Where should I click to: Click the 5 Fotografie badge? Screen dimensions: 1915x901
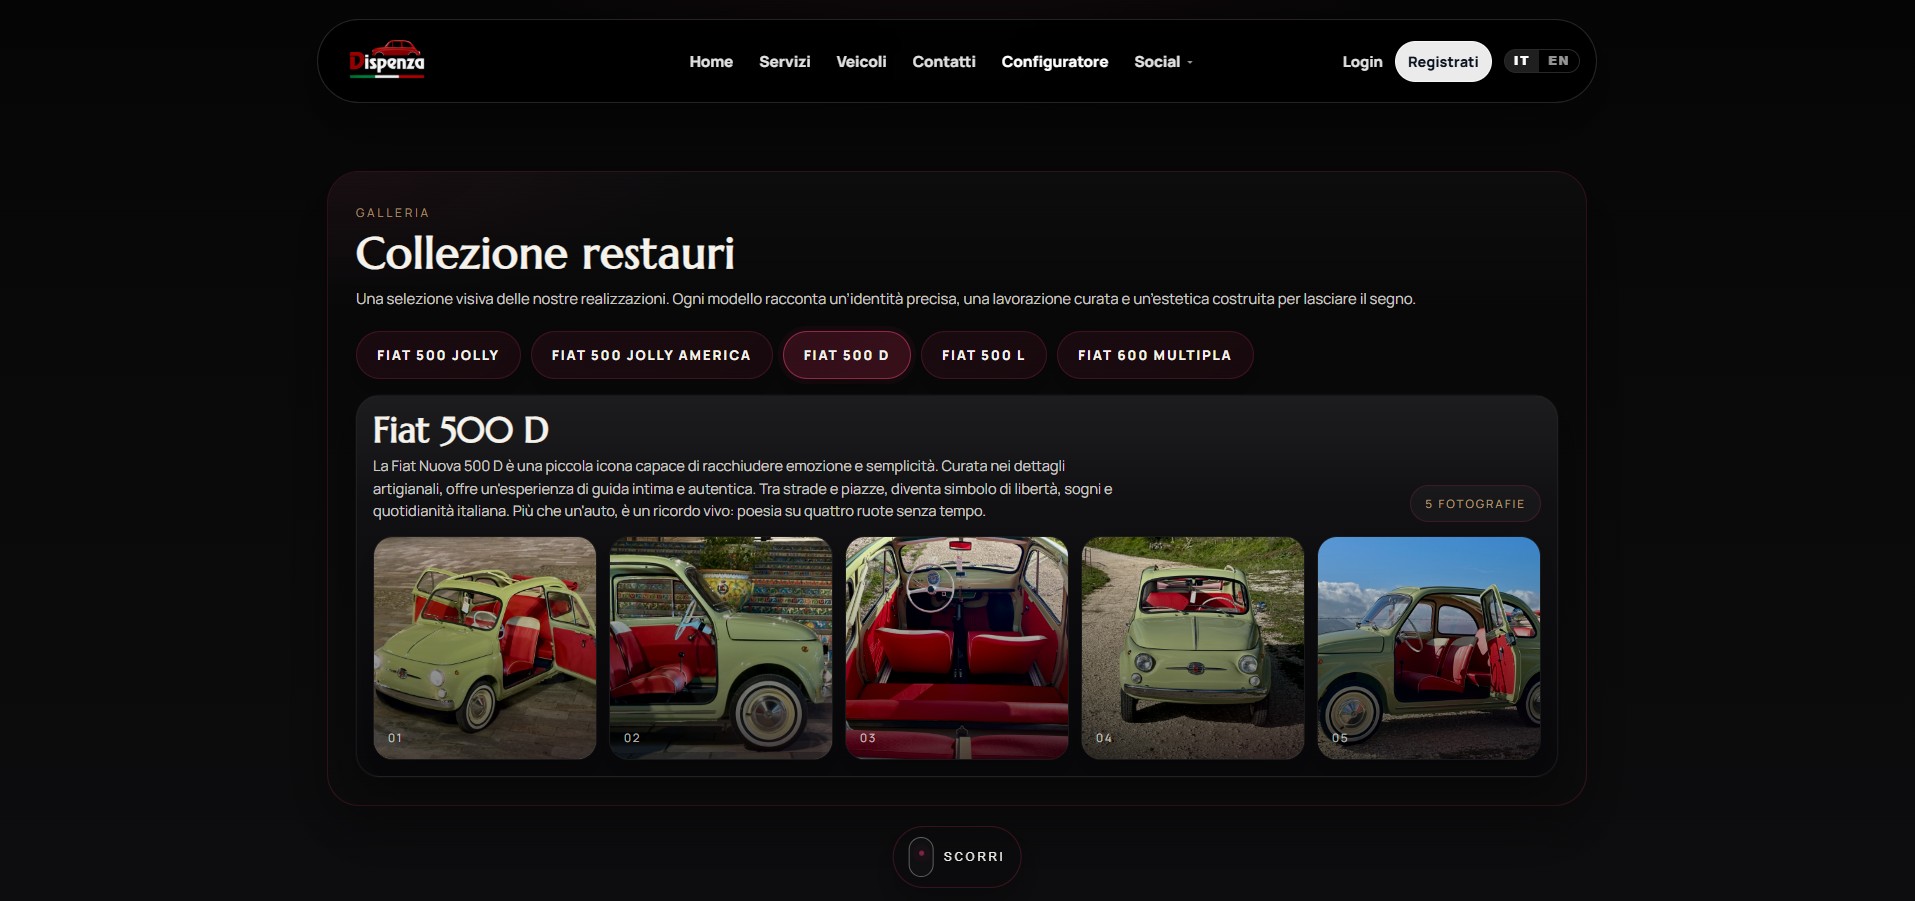coord(1475,504)
